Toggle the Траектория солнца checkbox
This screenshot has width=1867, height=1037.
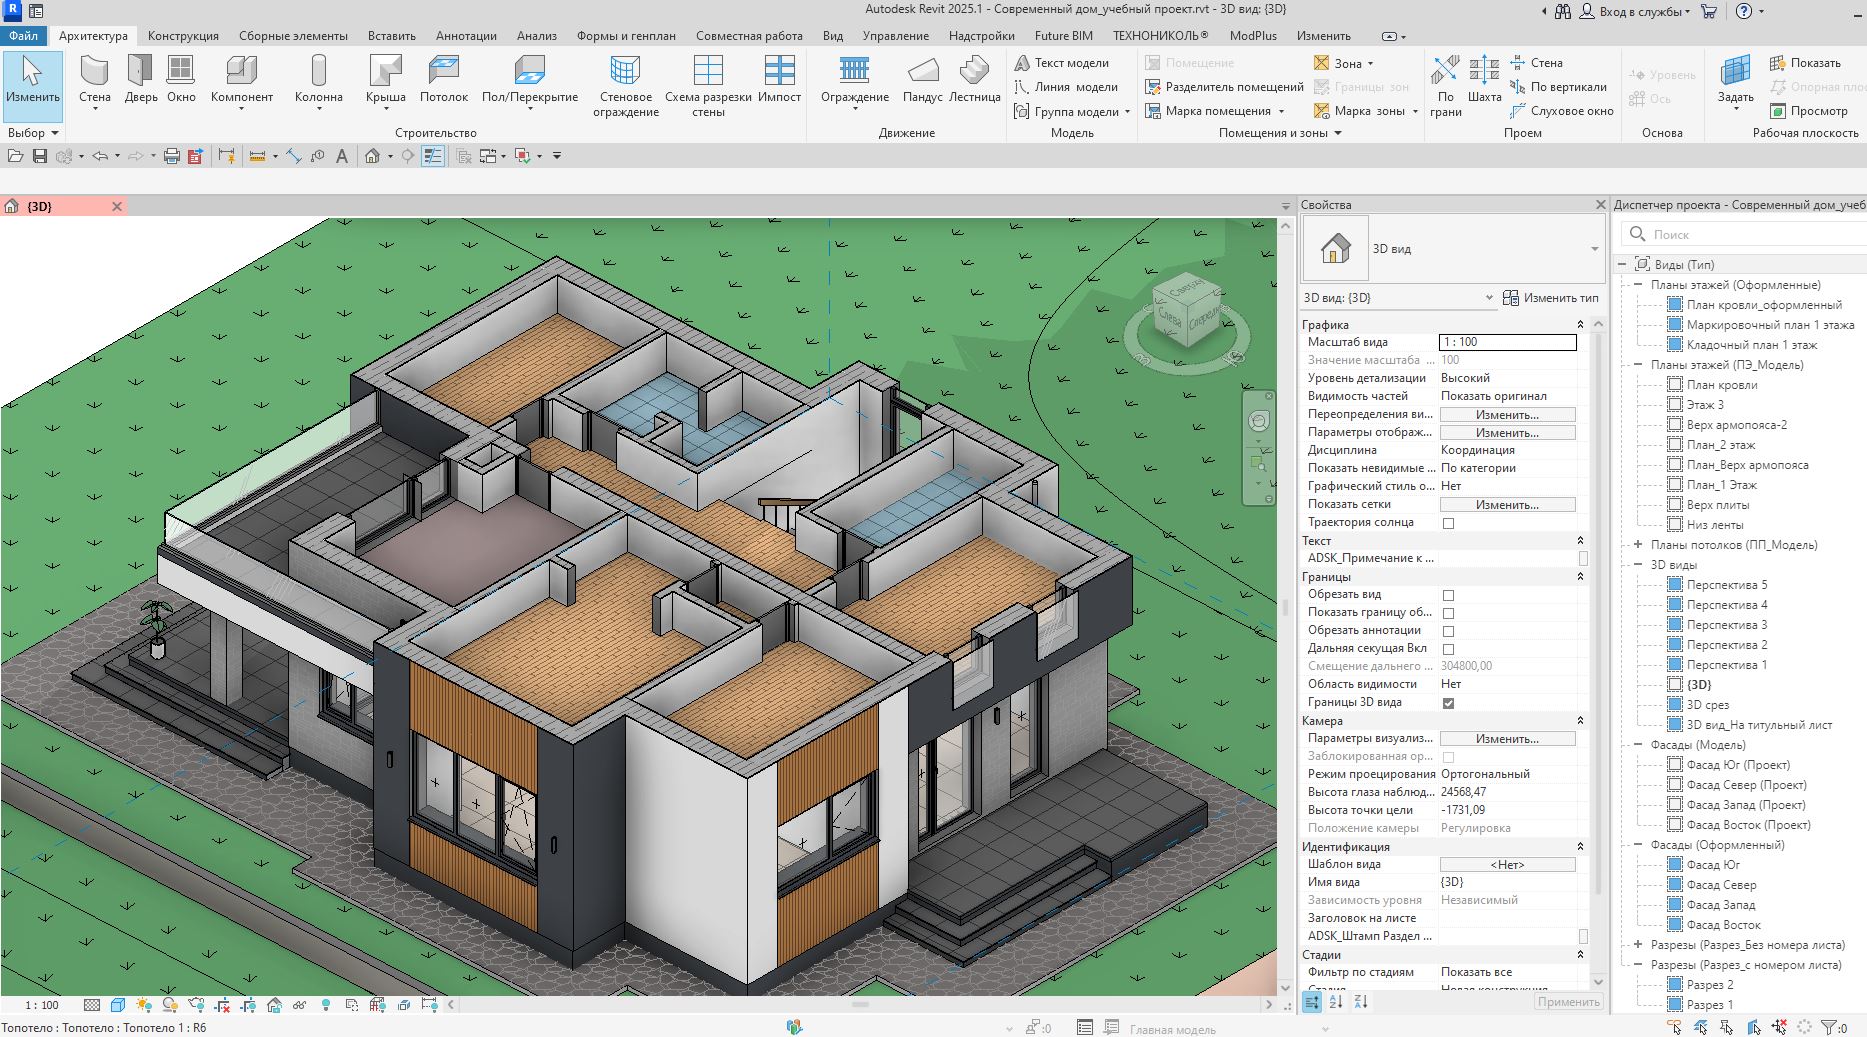1448,523
